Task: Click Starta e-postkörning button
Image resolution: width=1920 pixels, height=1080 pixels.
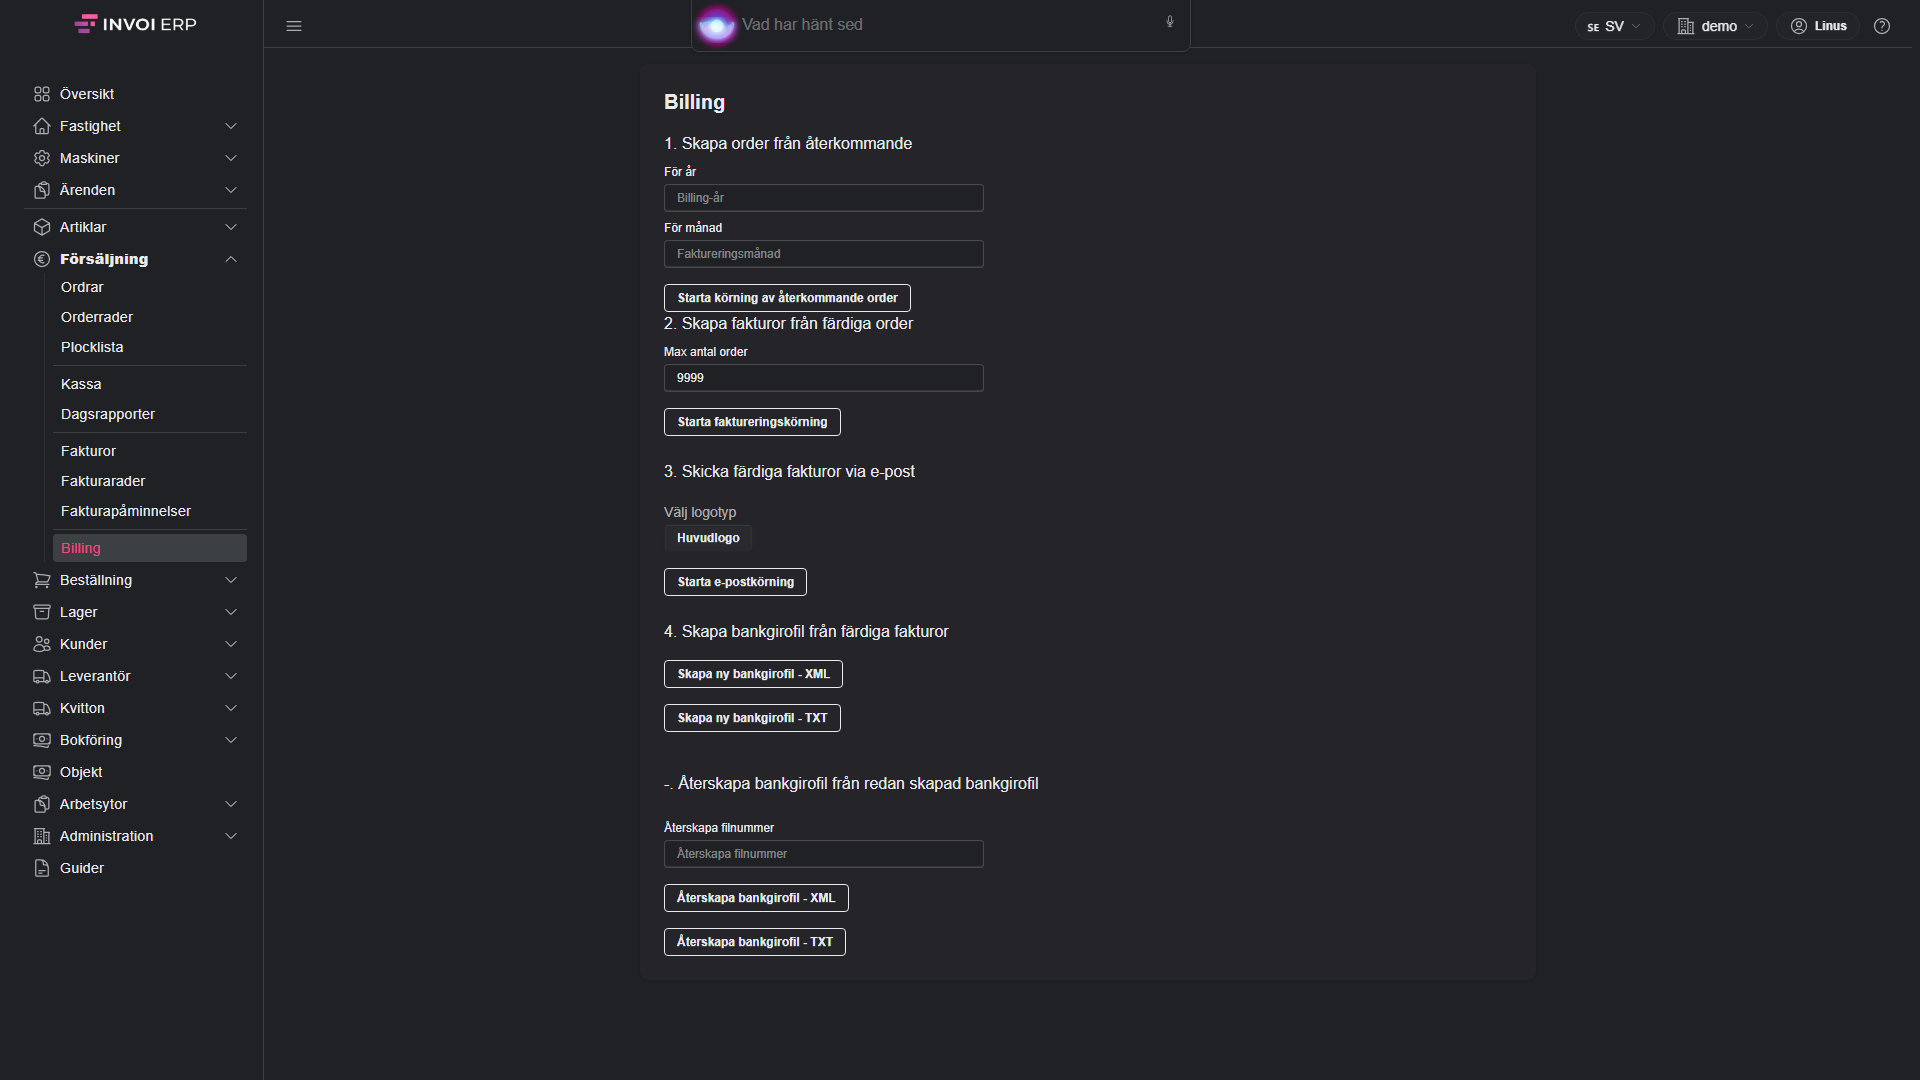Action: point(735,582)
